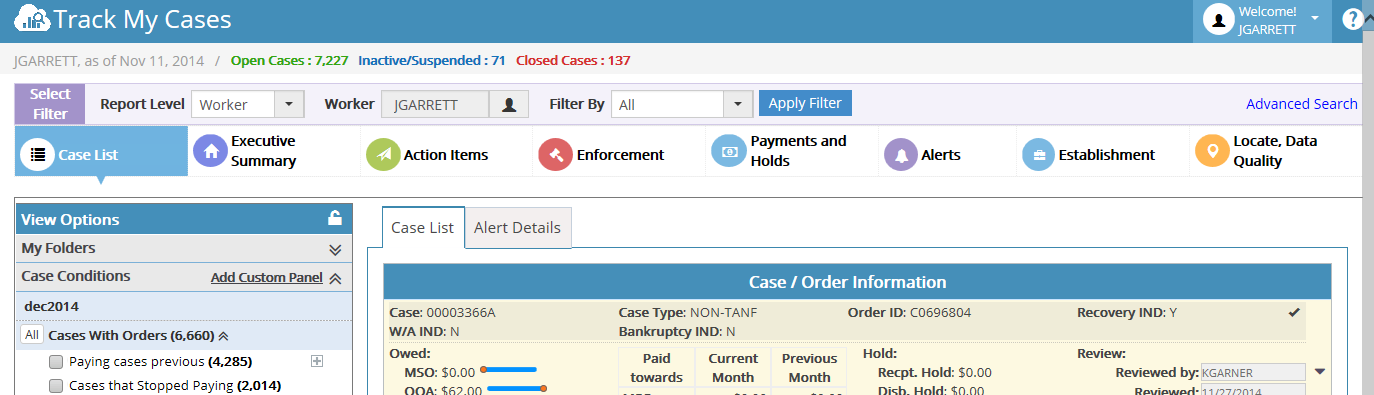Open Alerts bell icon
The width and height of the screenshot is (1374, 395).
tap(901, 155)
